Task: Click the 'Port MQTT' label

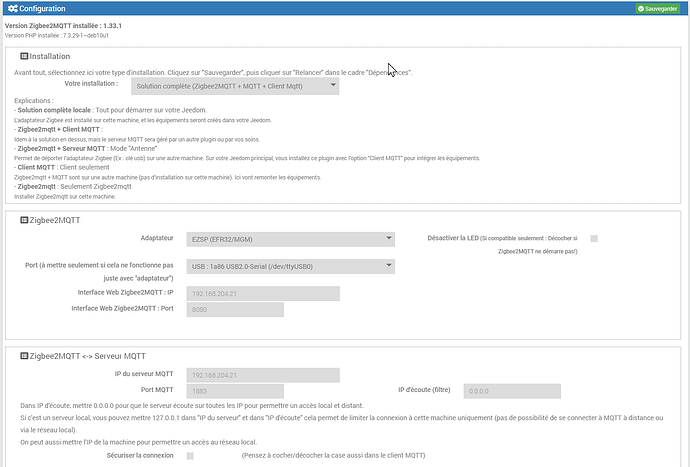Action: point(157,390)
